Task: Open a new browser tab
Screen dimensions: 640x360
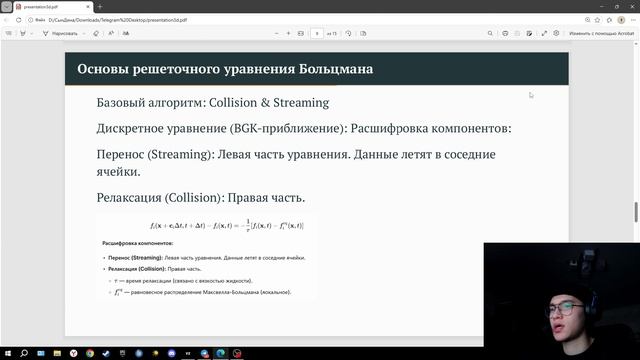Action: click(100, 7)
